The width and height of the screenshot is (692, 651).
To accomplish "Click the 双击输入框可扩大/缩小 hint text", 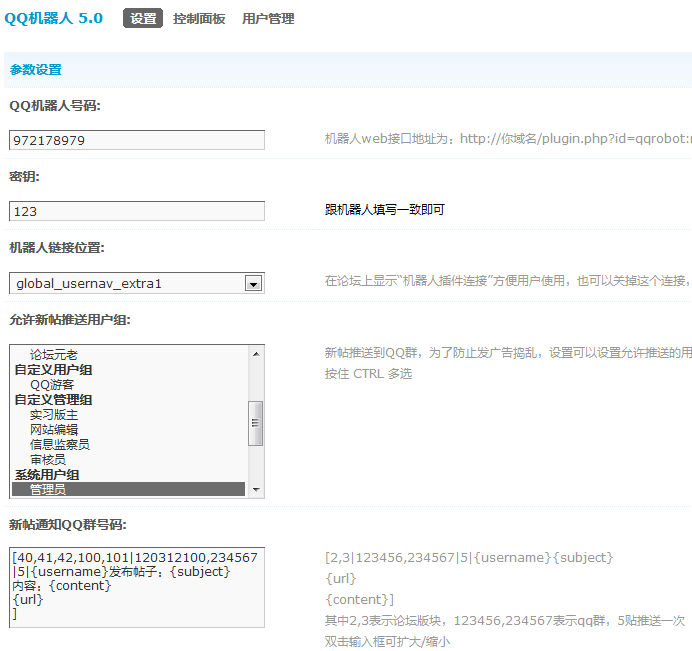I will pyautogui.click(x=387, y=641).
